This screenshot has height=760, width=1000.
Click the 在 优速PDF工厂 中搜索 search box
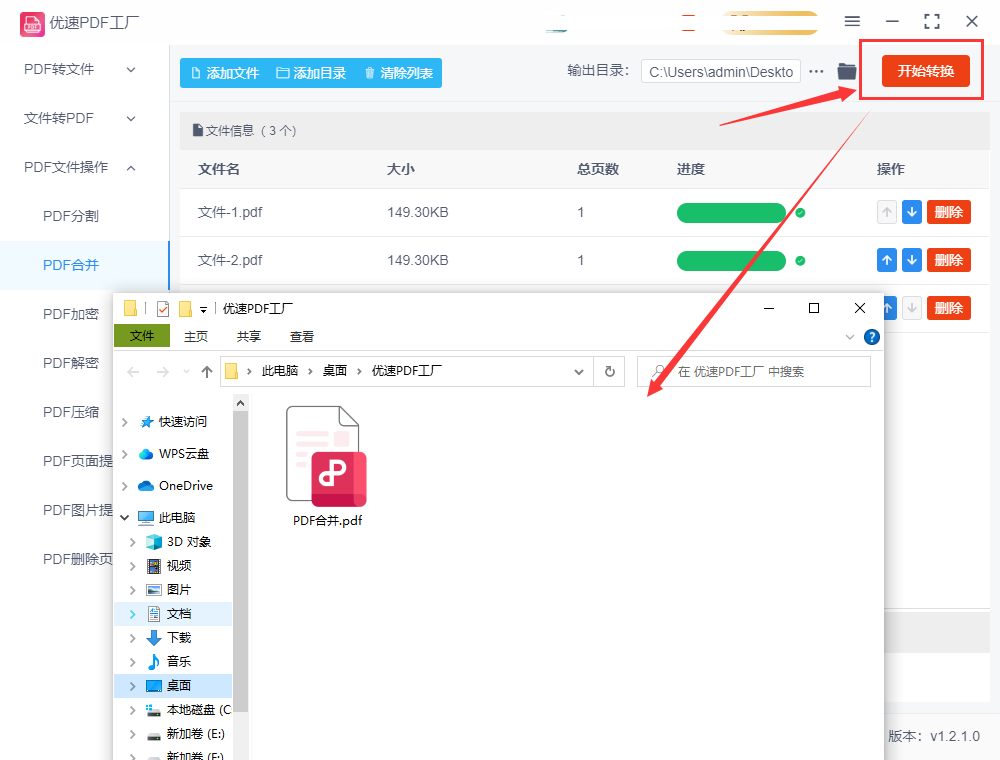[754, 372]
